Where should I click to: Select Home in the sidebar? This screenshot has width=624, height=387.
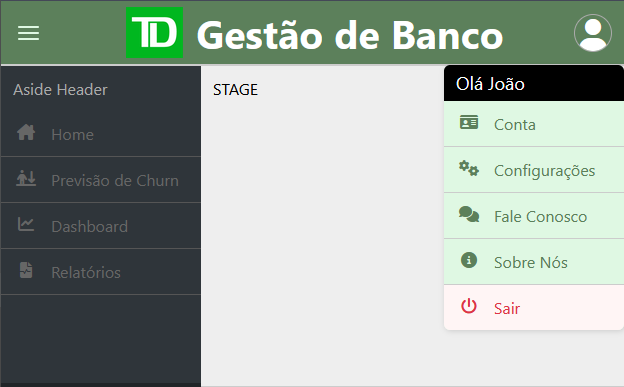point(101,134)
